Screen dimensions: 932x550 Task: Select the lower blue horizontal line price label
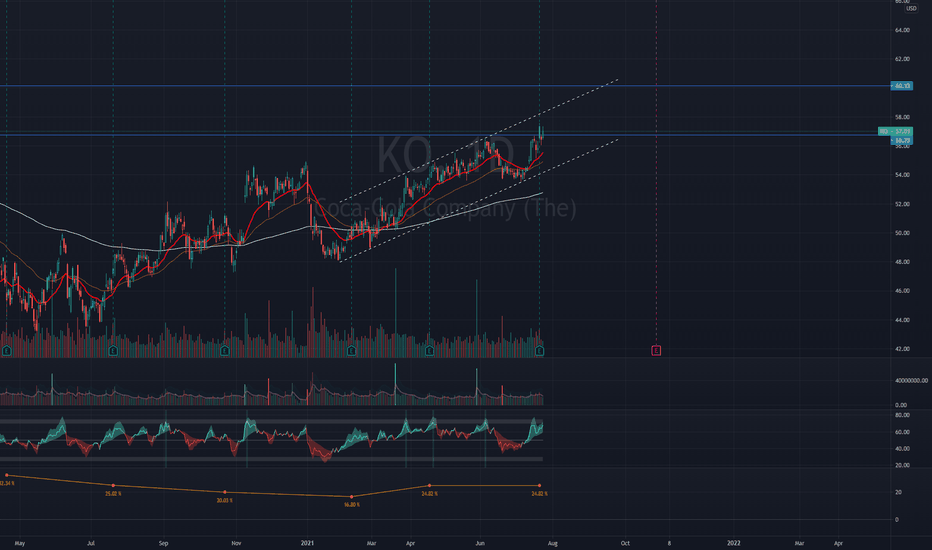tap(902, 140)
